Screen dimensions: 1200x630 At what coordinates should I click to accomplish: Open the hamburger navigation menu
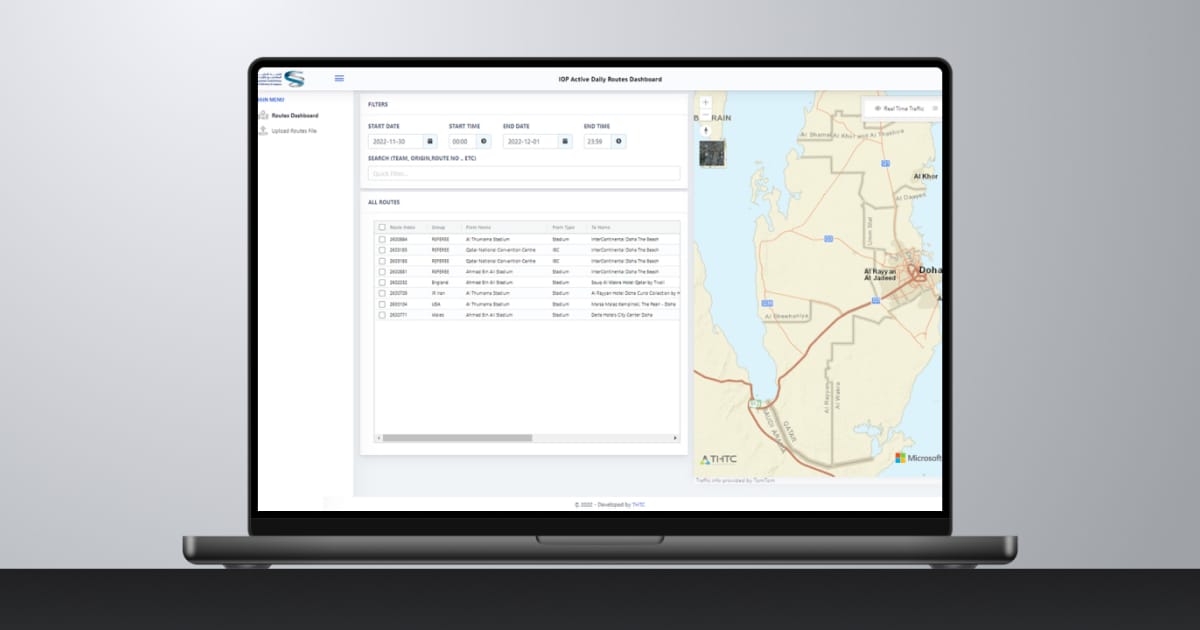[x=339, y=78]
